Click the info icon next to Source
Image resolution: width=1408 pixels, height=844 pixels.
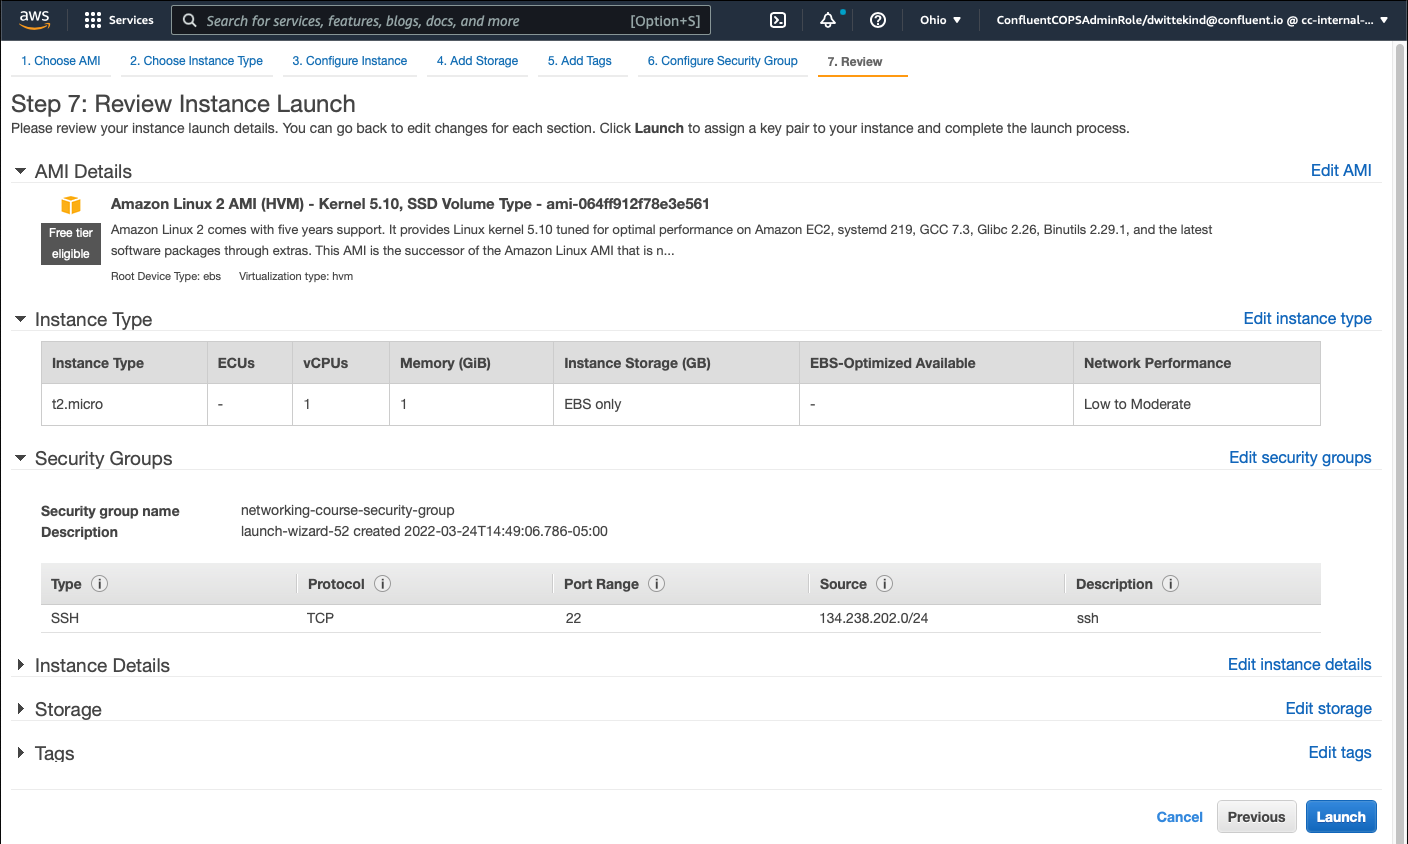(x=884, y=584)
